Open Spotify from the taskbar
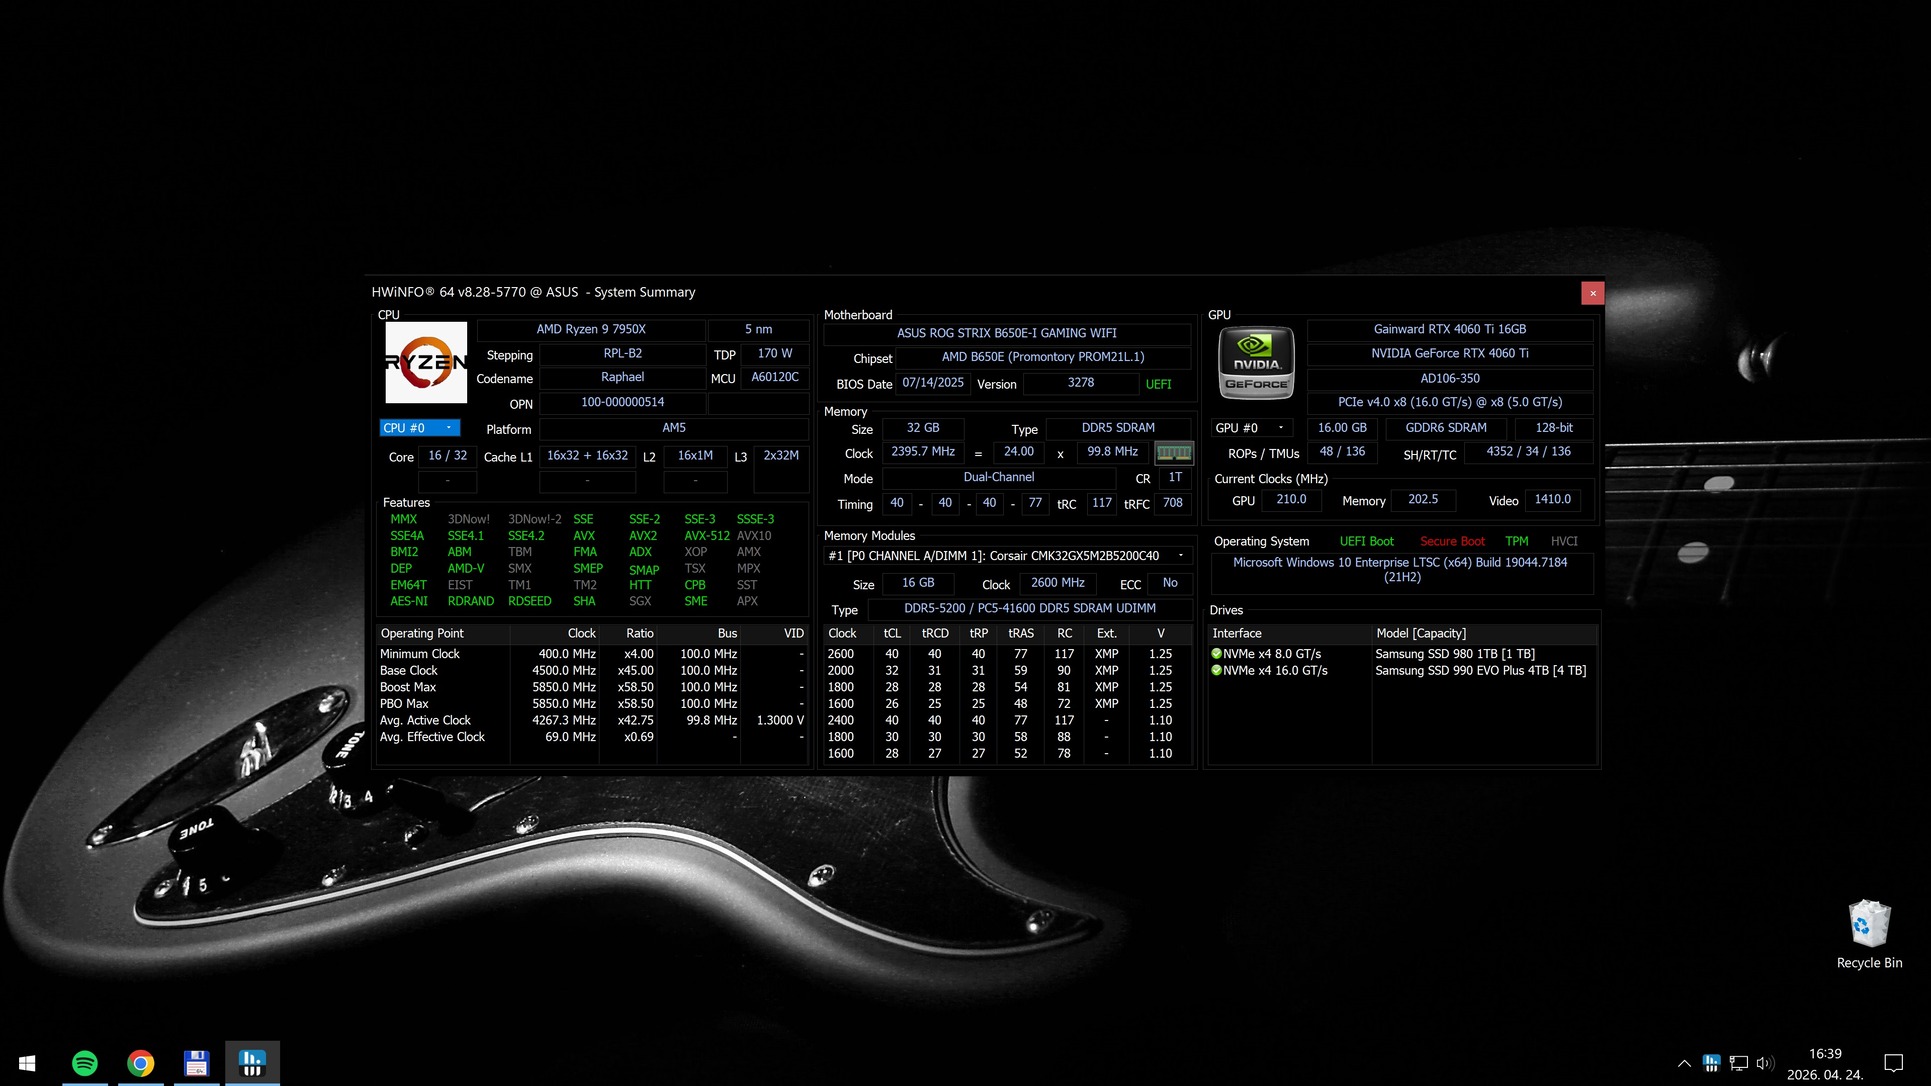Viewport: 1931px width, 1086px height. point(85,1063)
